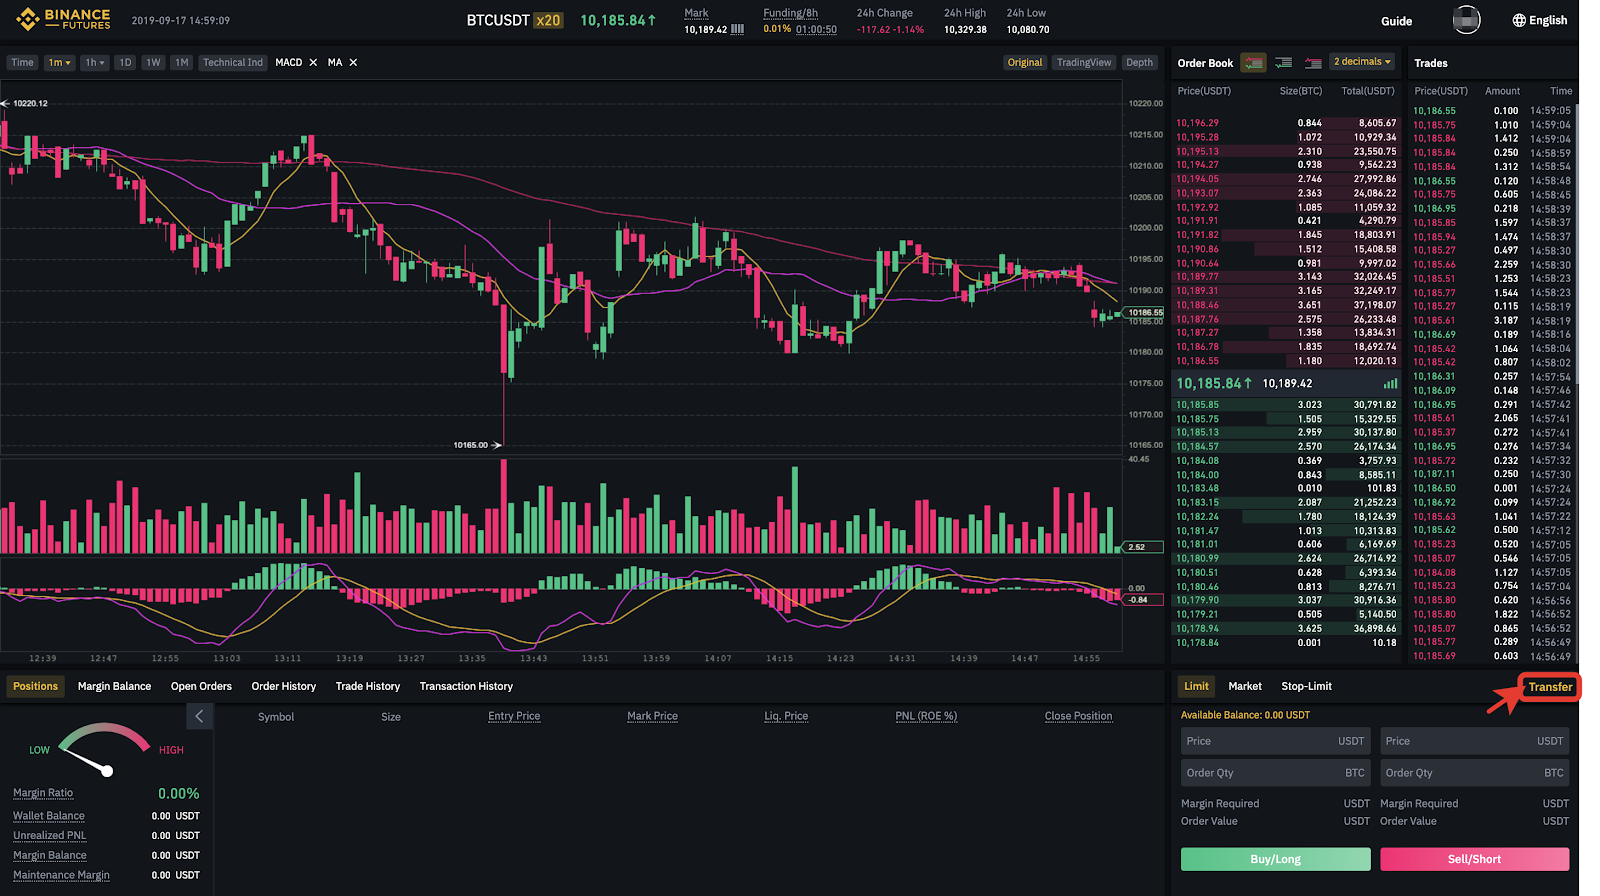Focus the sell Order Qty field
1600x896 pixels.
point(1475,773)
